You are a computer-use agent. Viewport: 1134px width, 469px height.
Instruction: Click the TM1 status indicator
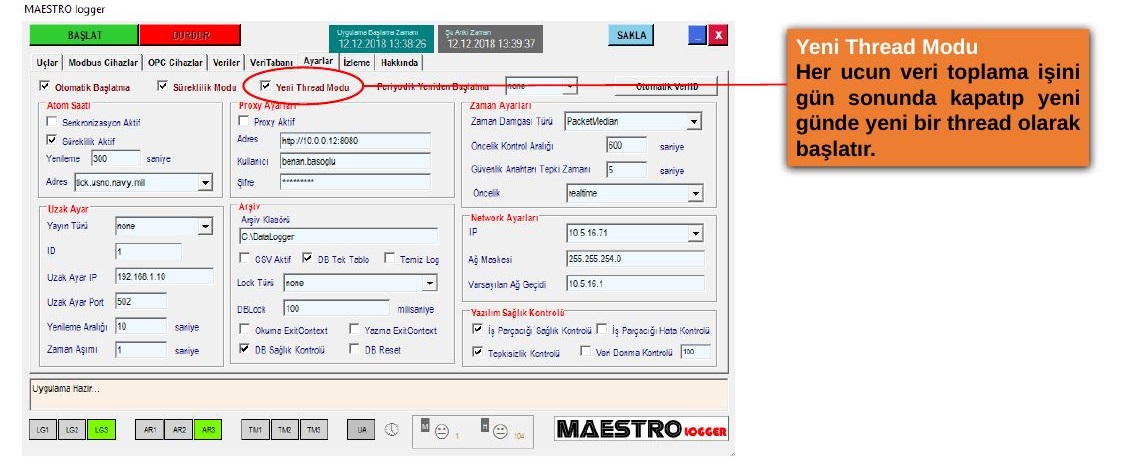(x=255, y=430)
